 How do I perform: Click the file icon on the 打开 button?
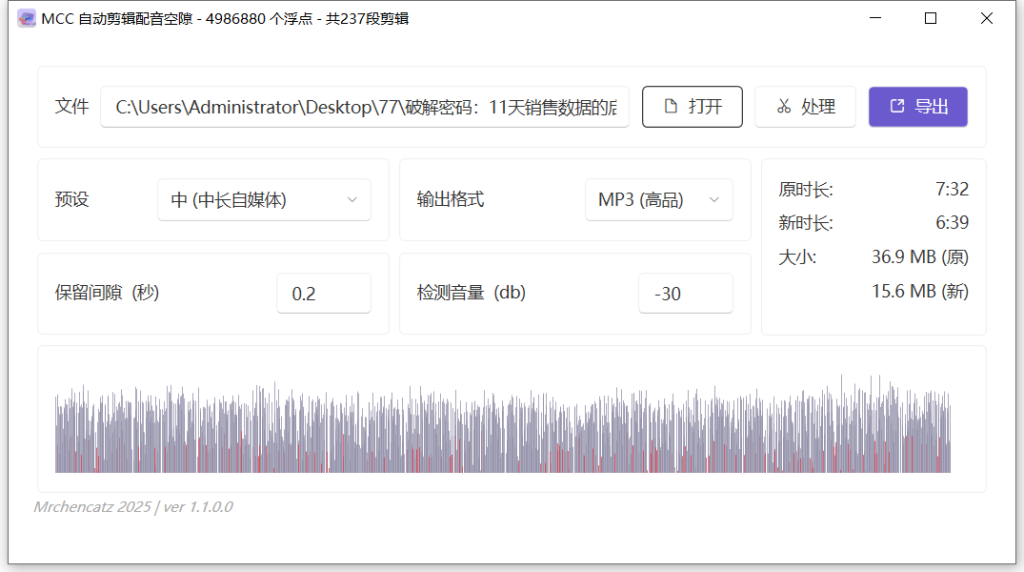(671, 107)
